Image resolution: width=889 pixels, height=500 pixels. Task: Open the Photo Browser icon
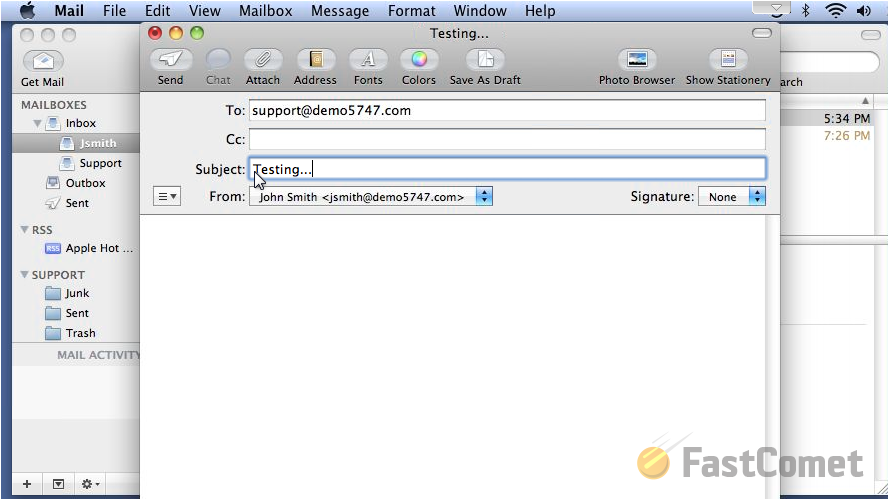click(637, 59)
